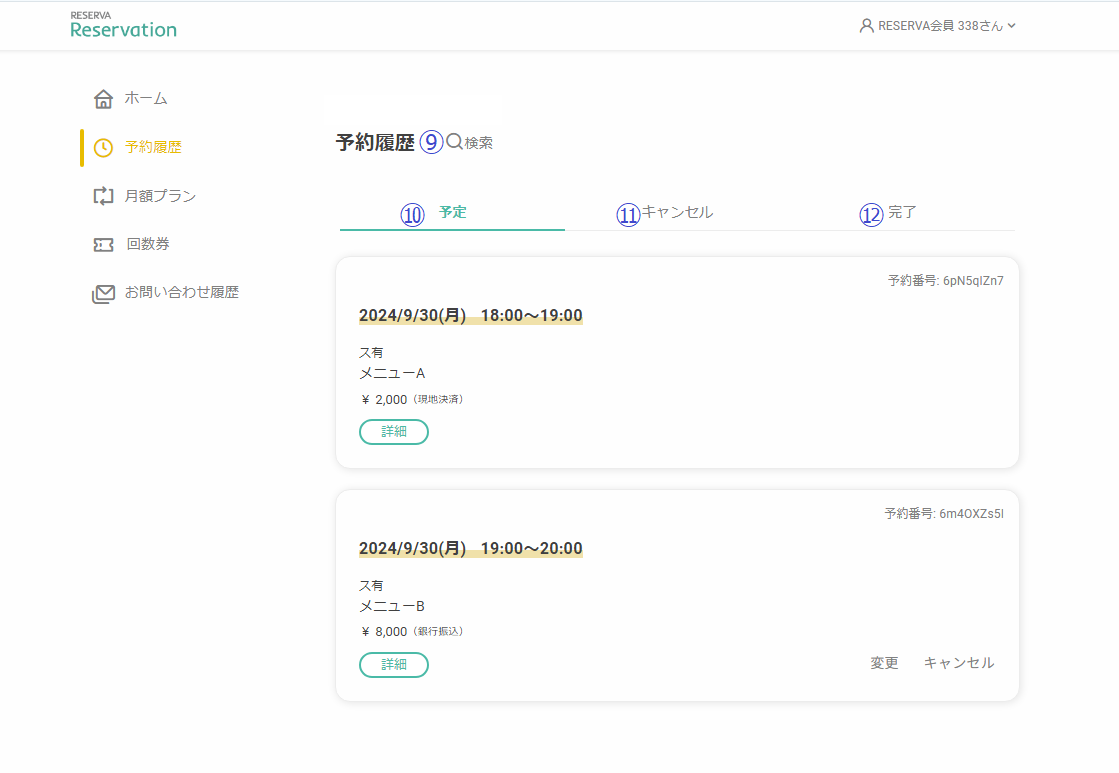Click the magnifier search icon

454,141
